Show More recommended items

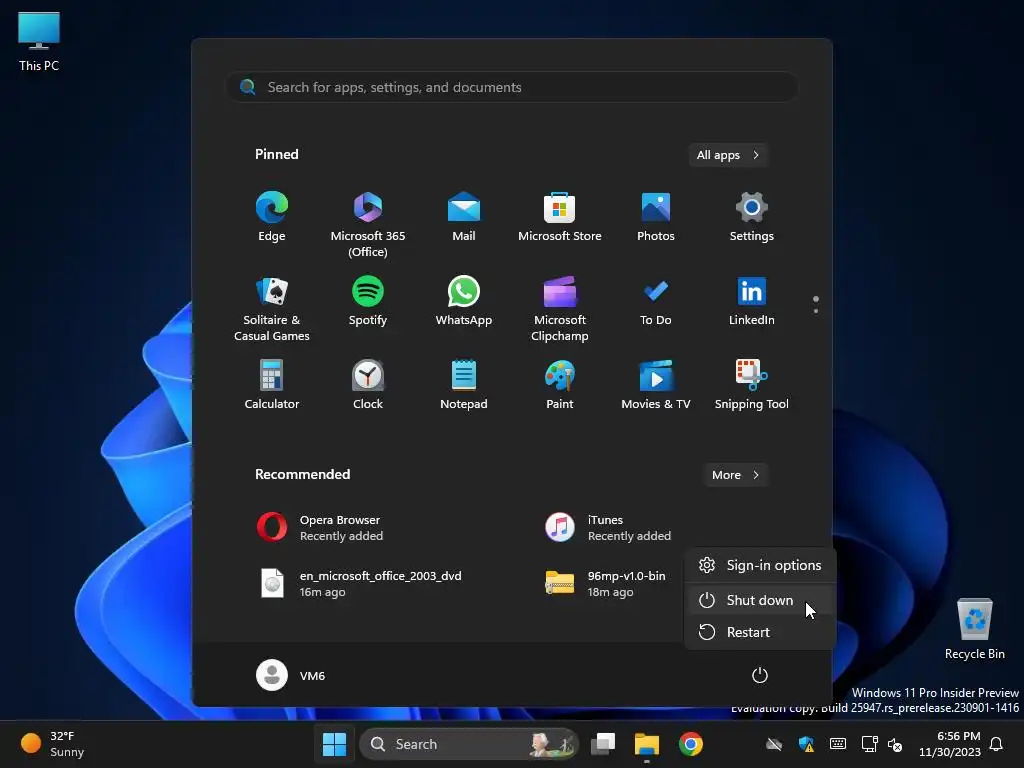736,475
